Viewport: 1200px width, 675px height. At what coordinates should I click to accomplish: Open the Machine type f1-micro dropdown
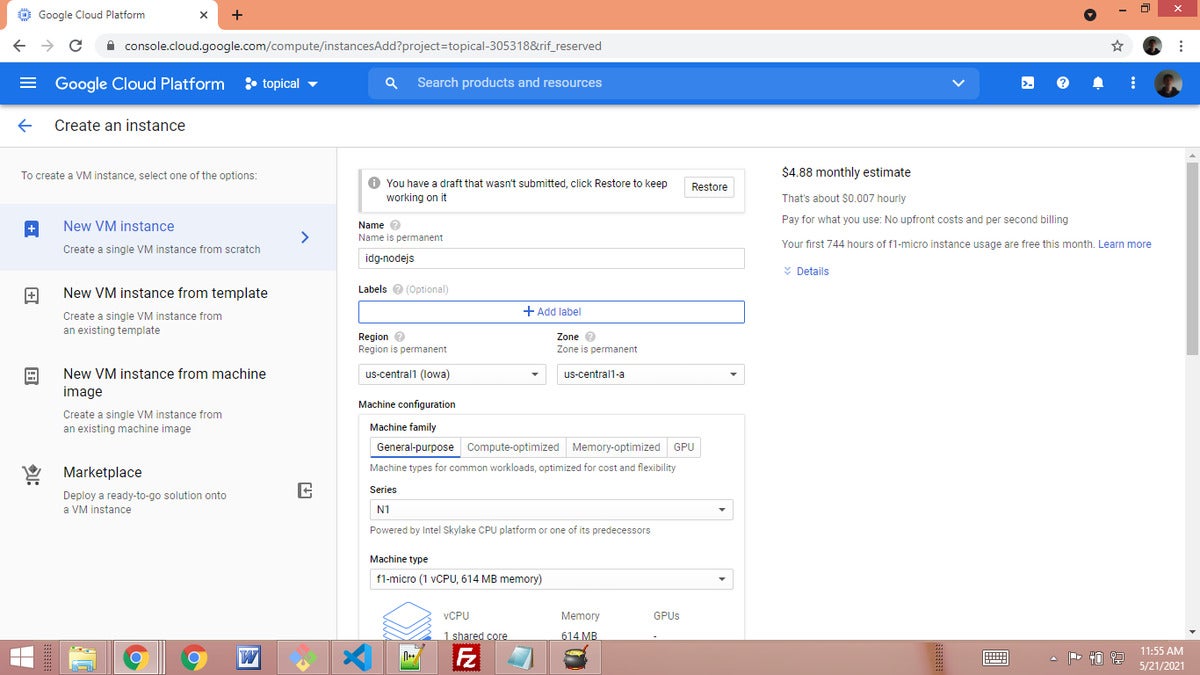click(x=551, y=579)
